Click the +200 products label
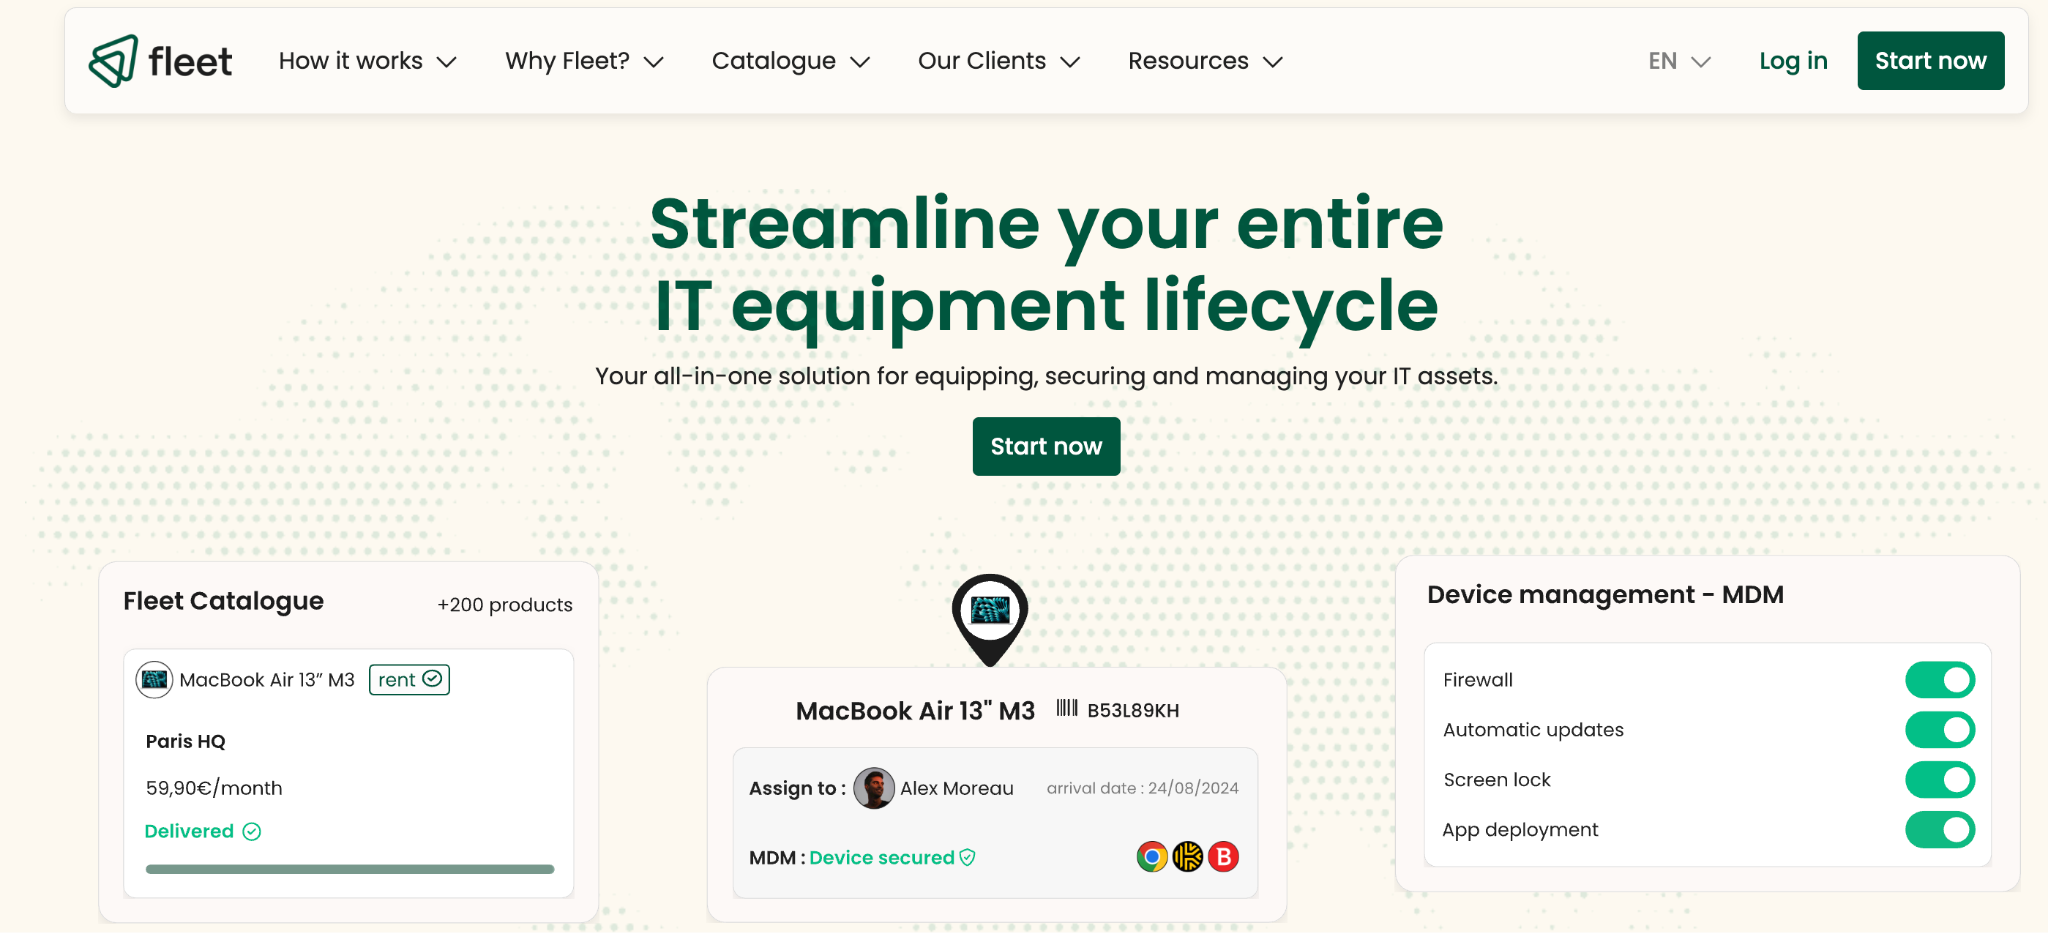Viewport: 2048px width, 933px height. 505,605
